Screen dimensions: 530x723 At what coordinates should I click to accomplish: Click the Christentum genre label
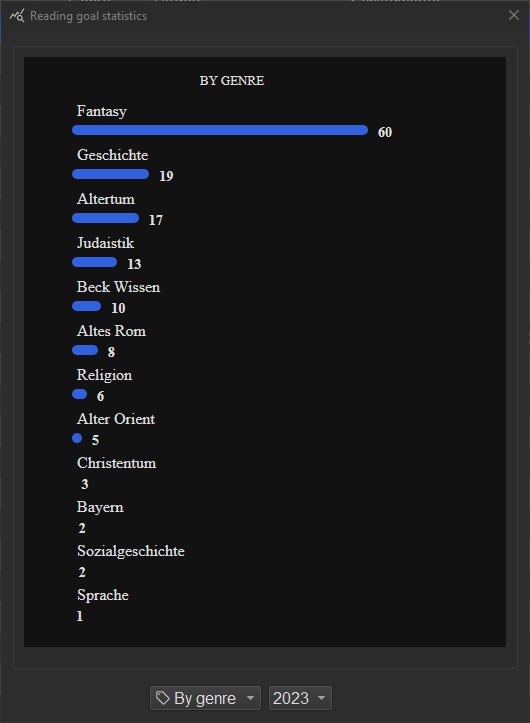116,463
